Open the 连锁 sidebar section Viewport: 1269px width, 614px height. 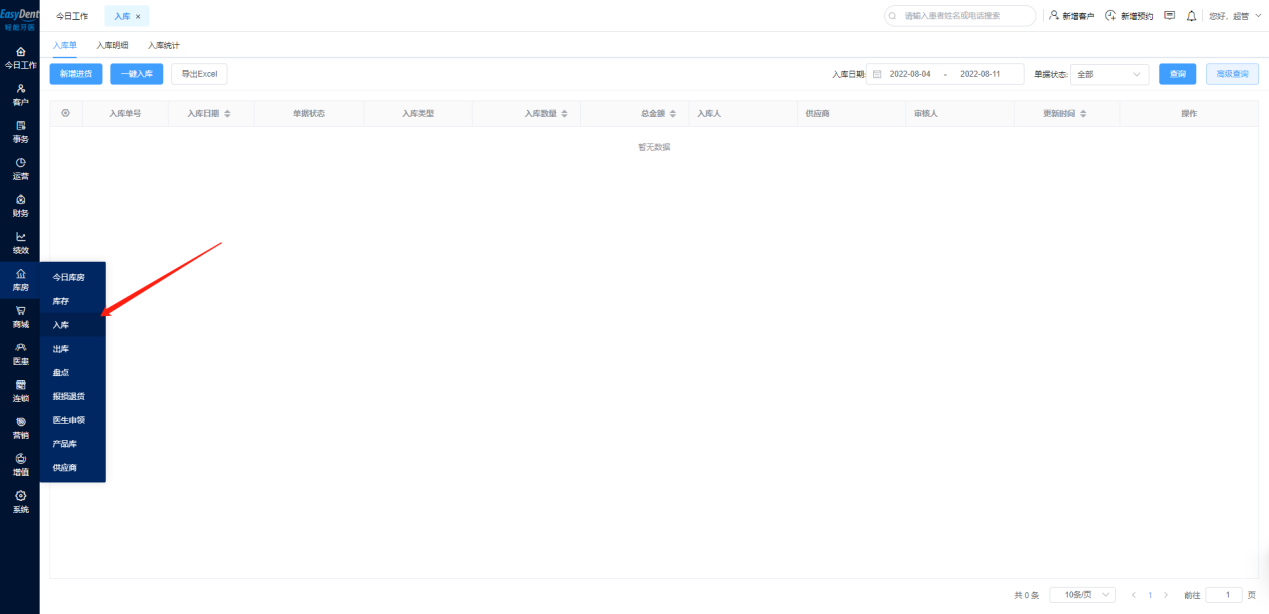[x=20, y=391]
